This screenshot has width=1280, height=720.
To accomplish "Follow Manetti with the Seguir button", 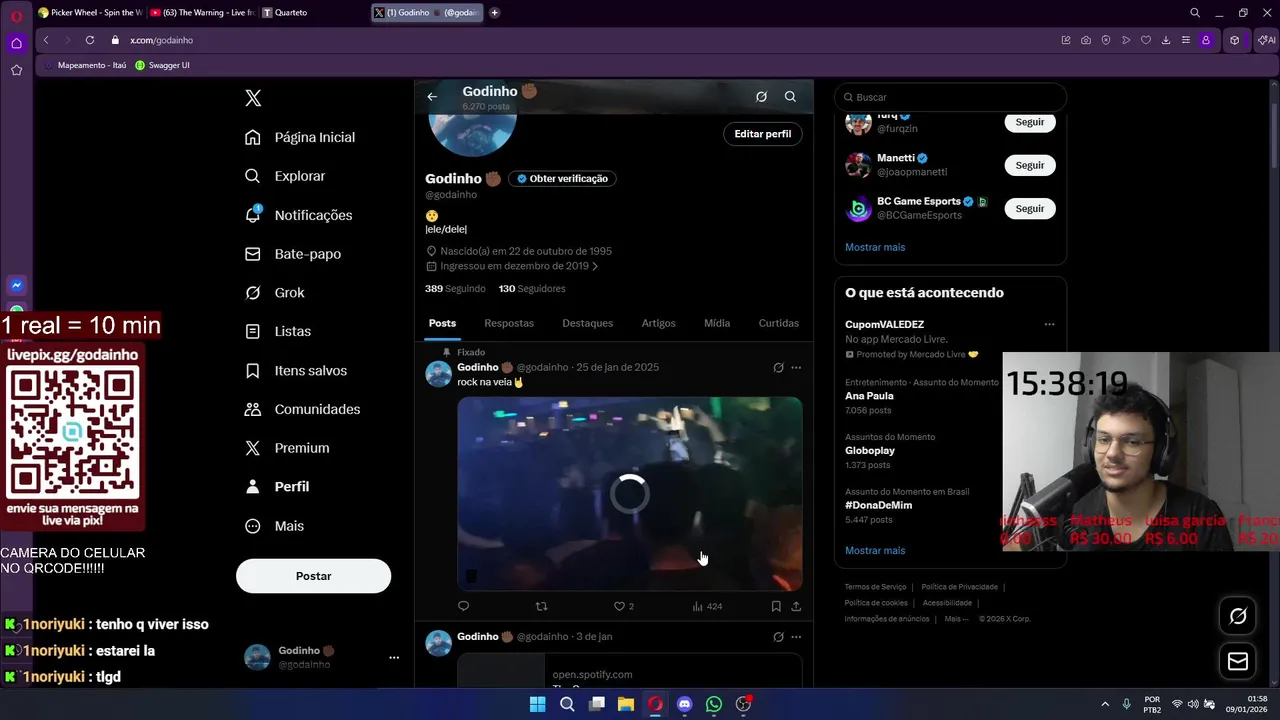I will [1030, 165].
